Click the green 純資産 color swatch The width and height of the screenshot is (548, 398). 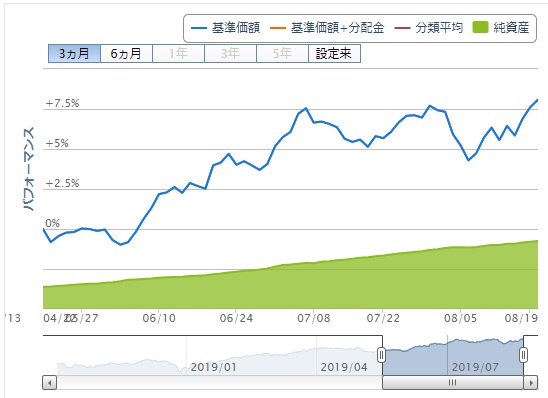[x=480, y=27]
